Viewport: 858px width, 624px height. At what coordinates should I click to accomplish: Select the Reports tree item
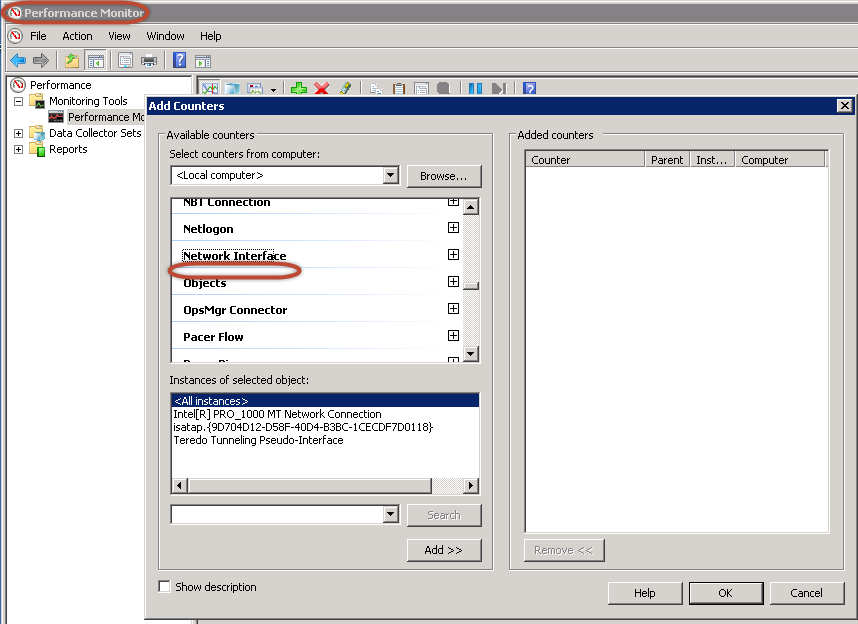click(x=68, y=149)
